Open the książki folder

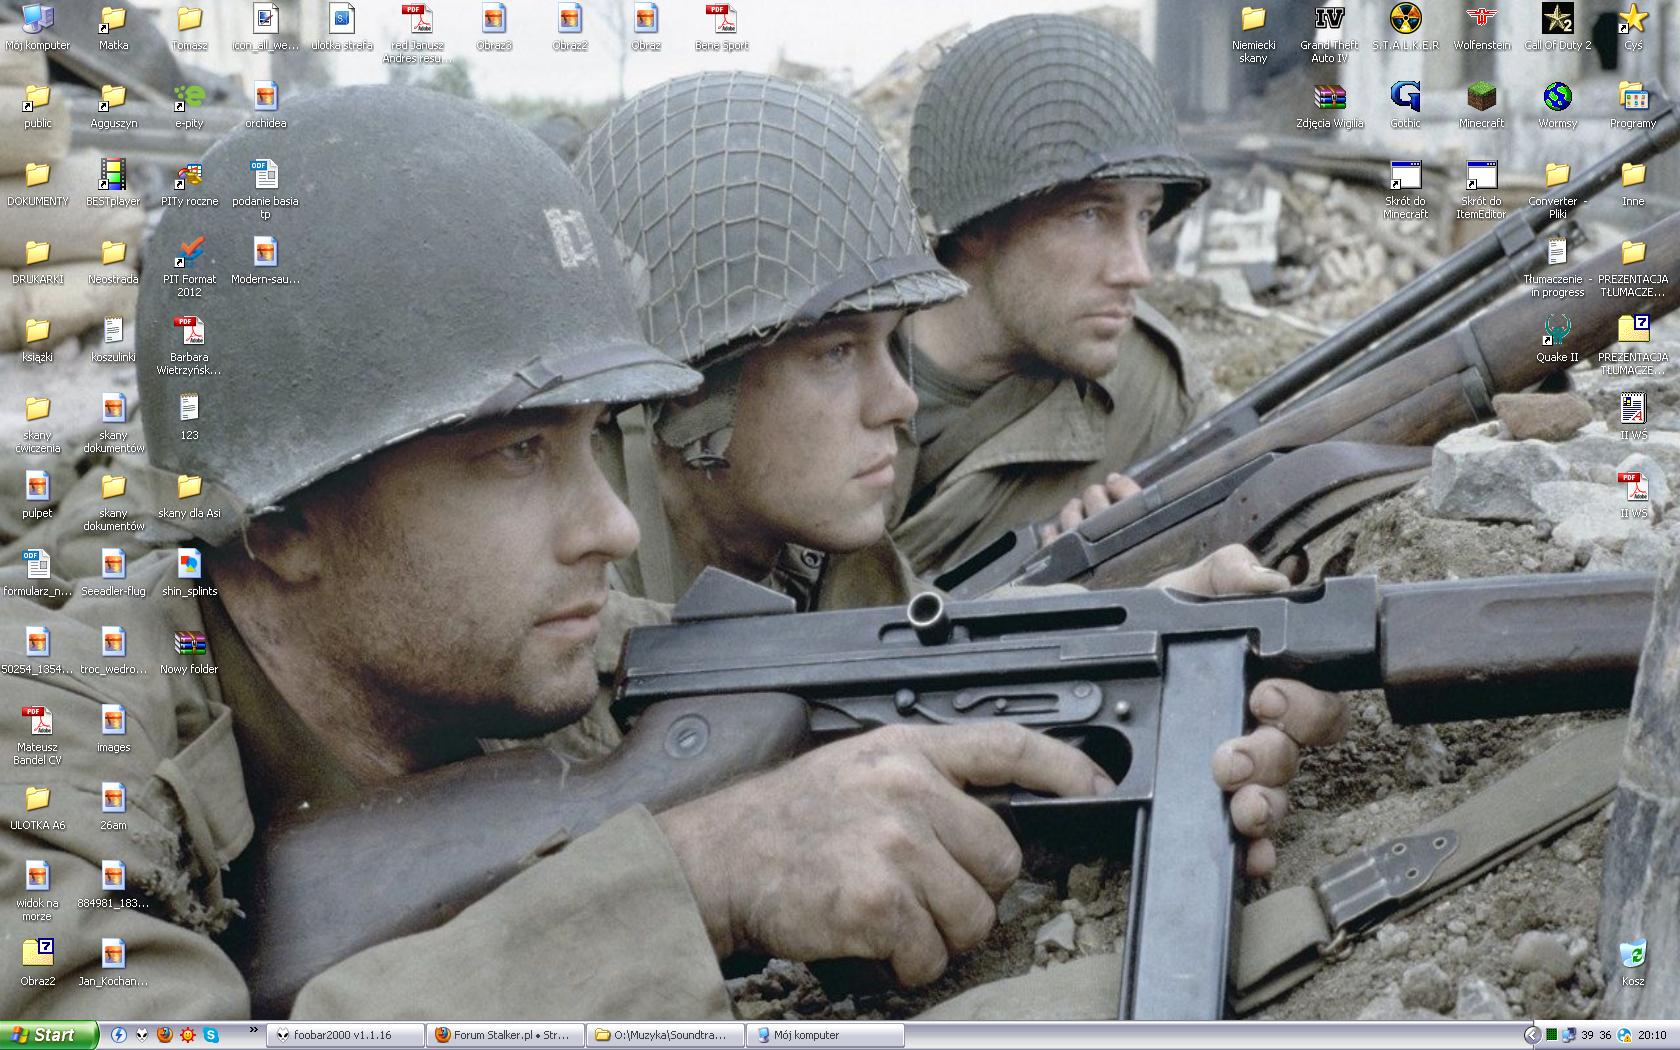[x=37, y=339]
